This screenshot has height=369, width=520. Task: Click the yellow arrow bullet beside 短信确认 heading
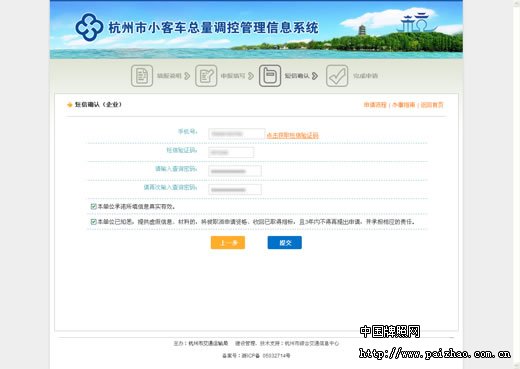point(70,105)
